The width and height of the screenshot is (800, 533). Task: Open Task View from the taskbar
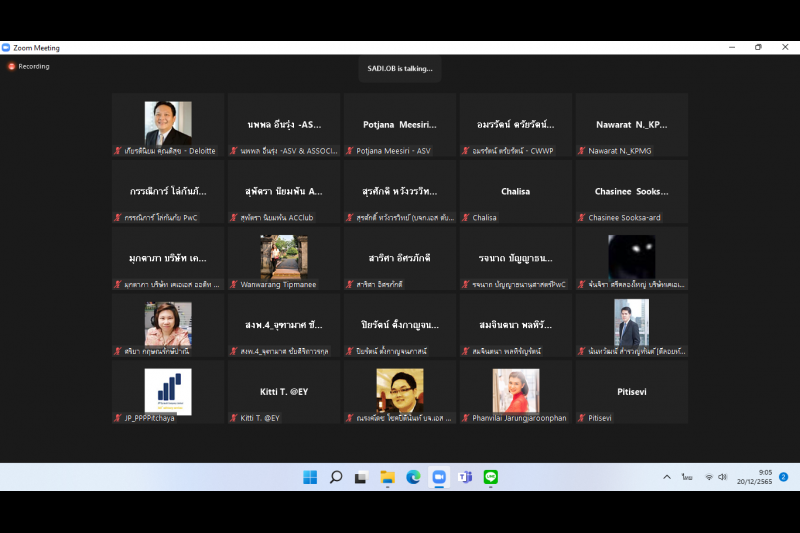361,477
